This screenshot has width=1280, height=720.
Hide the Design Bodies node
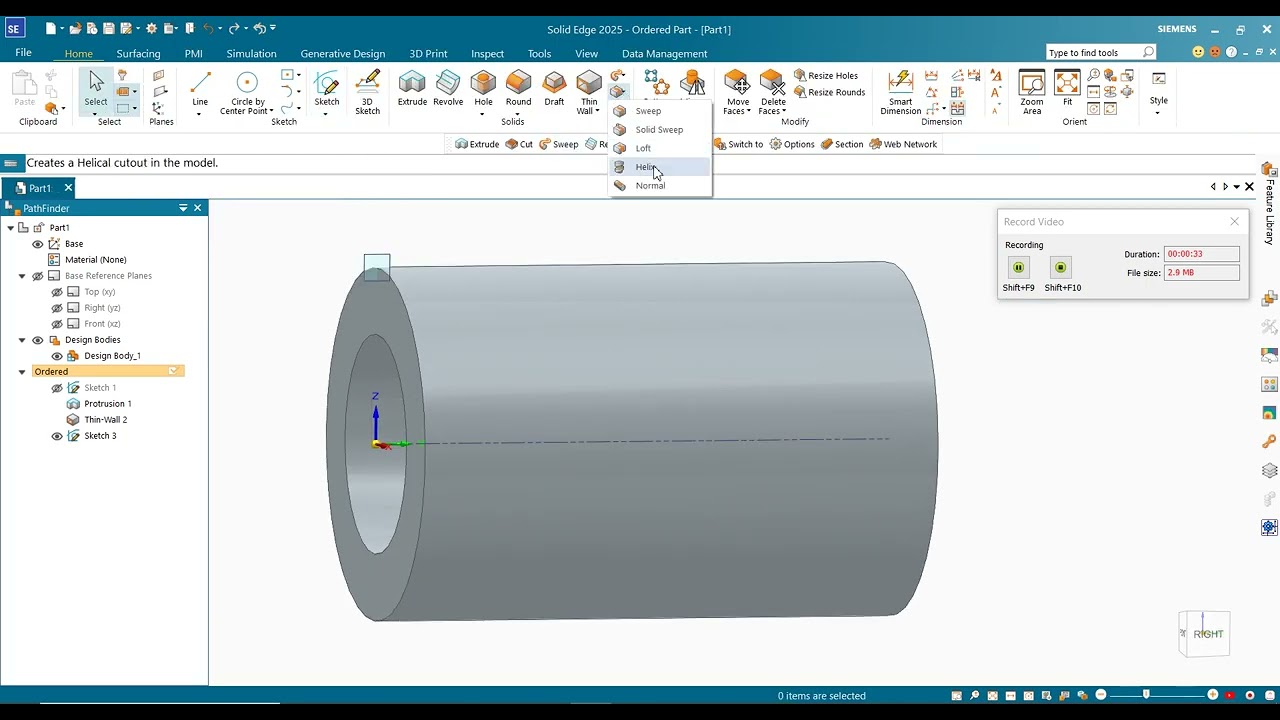point(38,340)
